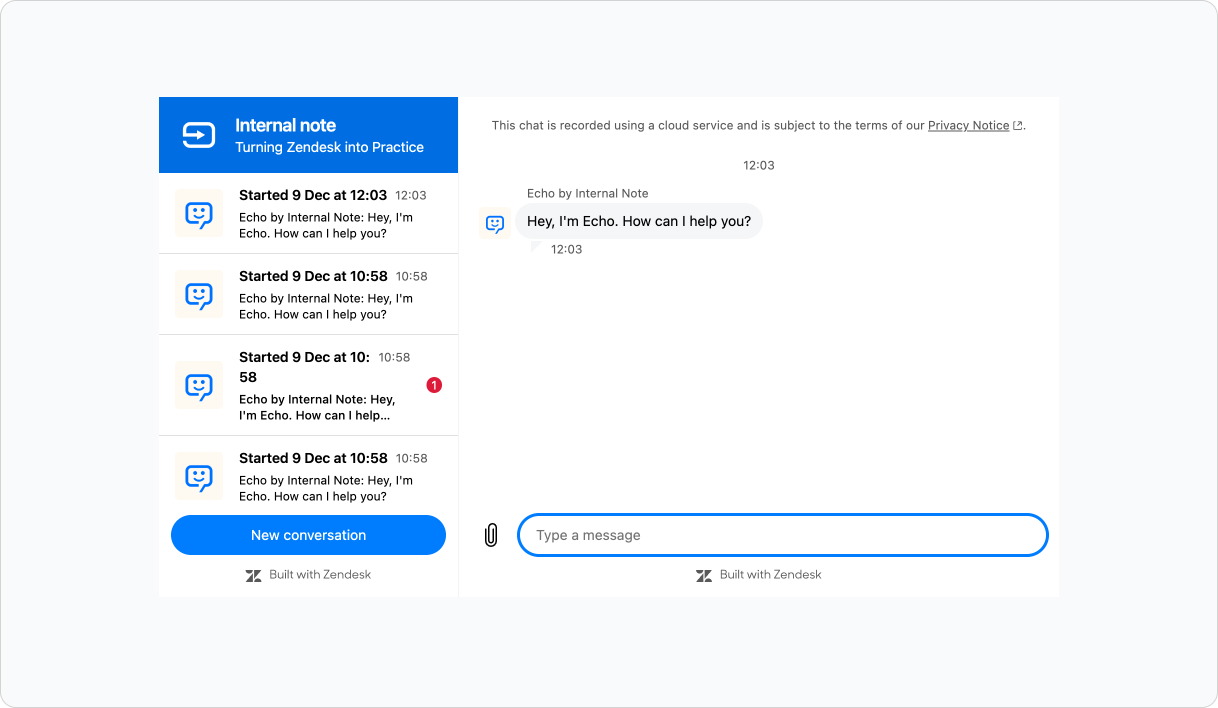Start a New conversation
The height and width of the screenshot is (708, 1218).
(x=308, y=535)
